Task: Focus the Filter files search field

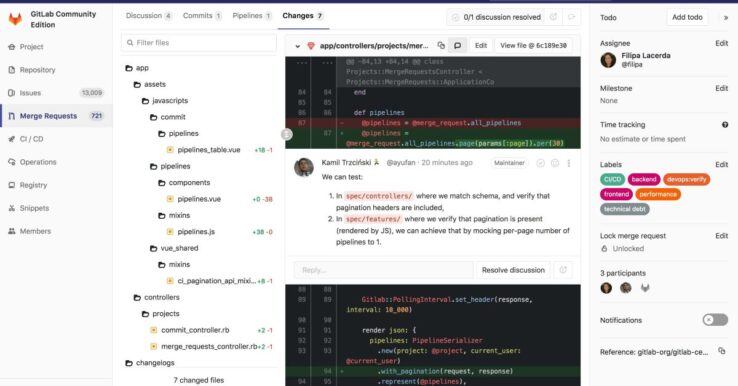Action: (199, 42)
